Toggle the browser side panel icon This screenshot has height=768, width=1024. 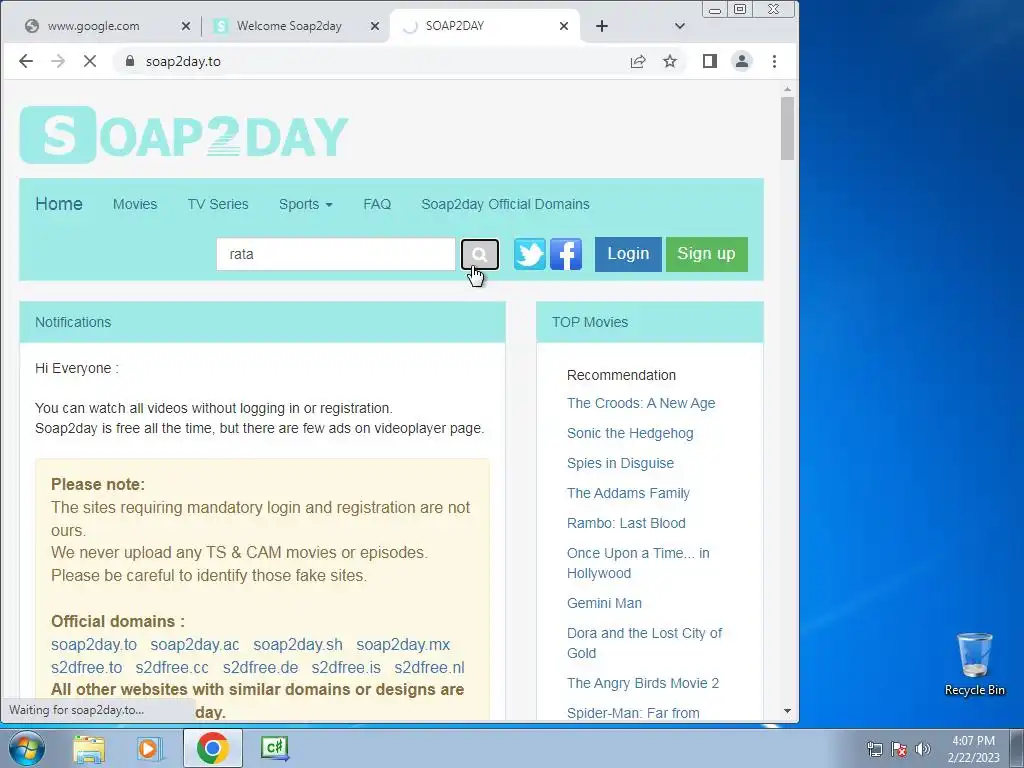pyautogui.click(x=710, y=61)
